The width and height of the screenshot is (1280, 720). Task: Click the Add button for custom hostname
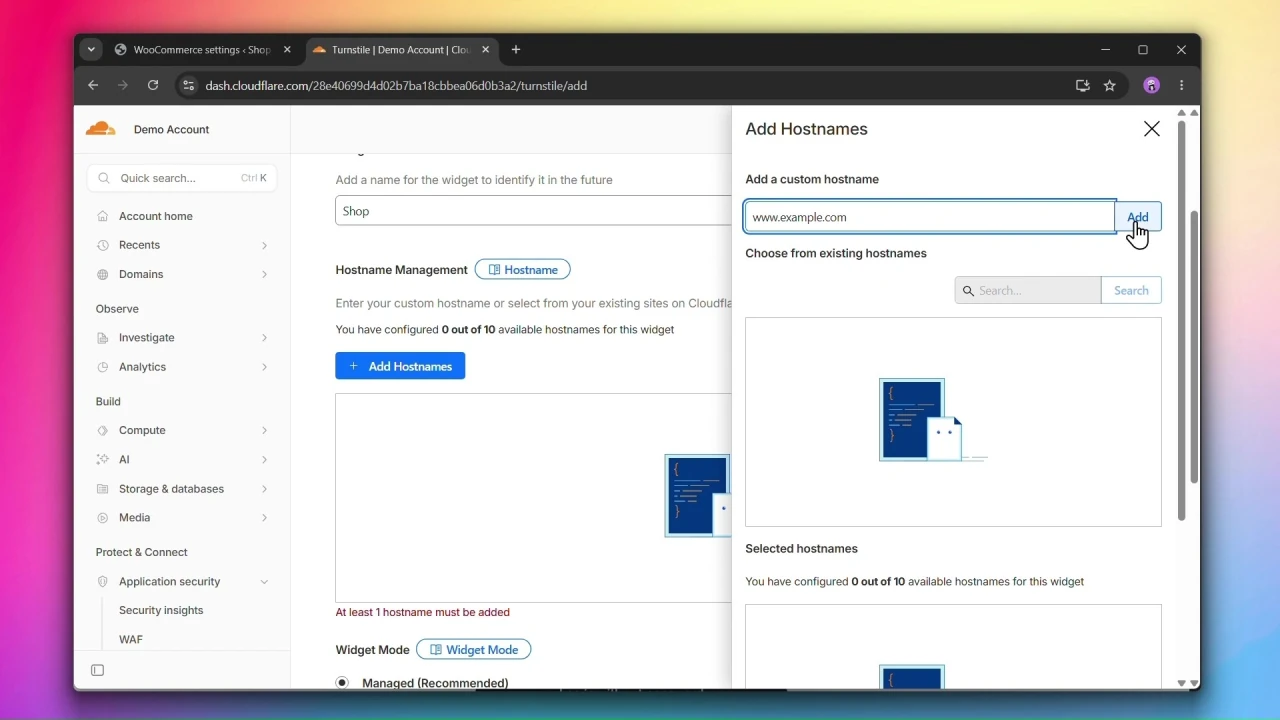tap(1138, 217)
